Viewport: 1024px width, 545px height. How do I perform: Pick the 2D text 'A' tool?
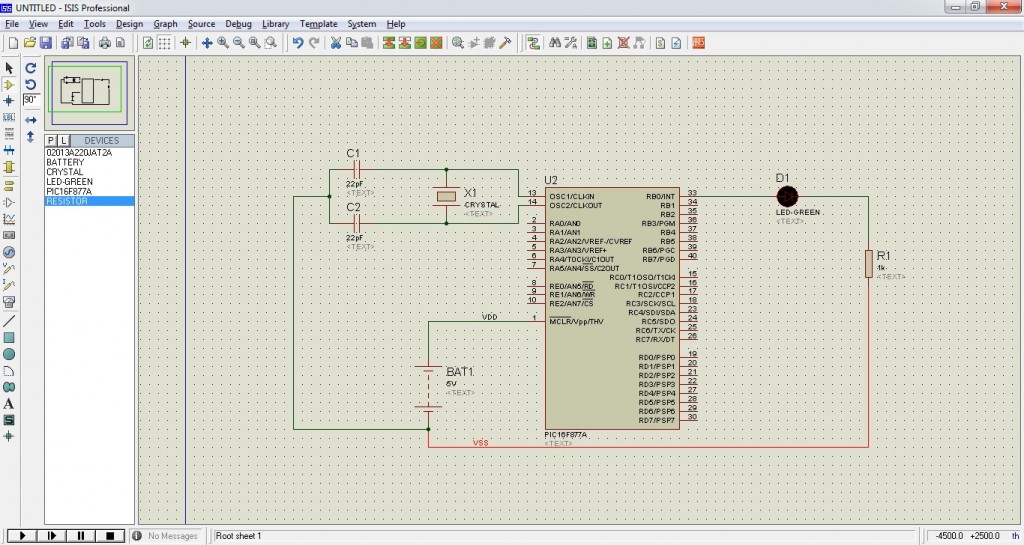tap(9, 403)
